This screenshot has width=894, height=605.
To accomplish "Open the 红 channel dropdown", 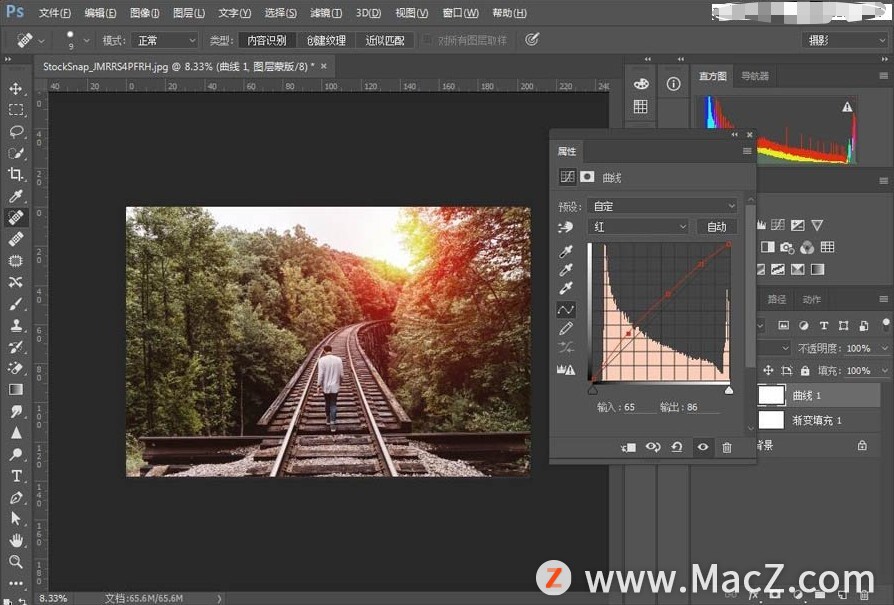I will pyautogui.click(x=639, y=227).
